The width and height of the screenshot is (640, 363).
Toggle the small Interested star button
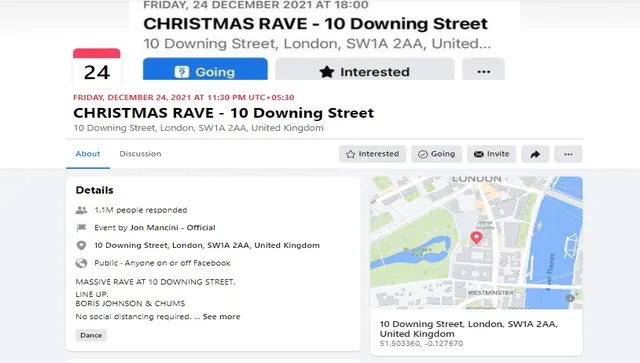pyautogui.click(x=372, y=154)
